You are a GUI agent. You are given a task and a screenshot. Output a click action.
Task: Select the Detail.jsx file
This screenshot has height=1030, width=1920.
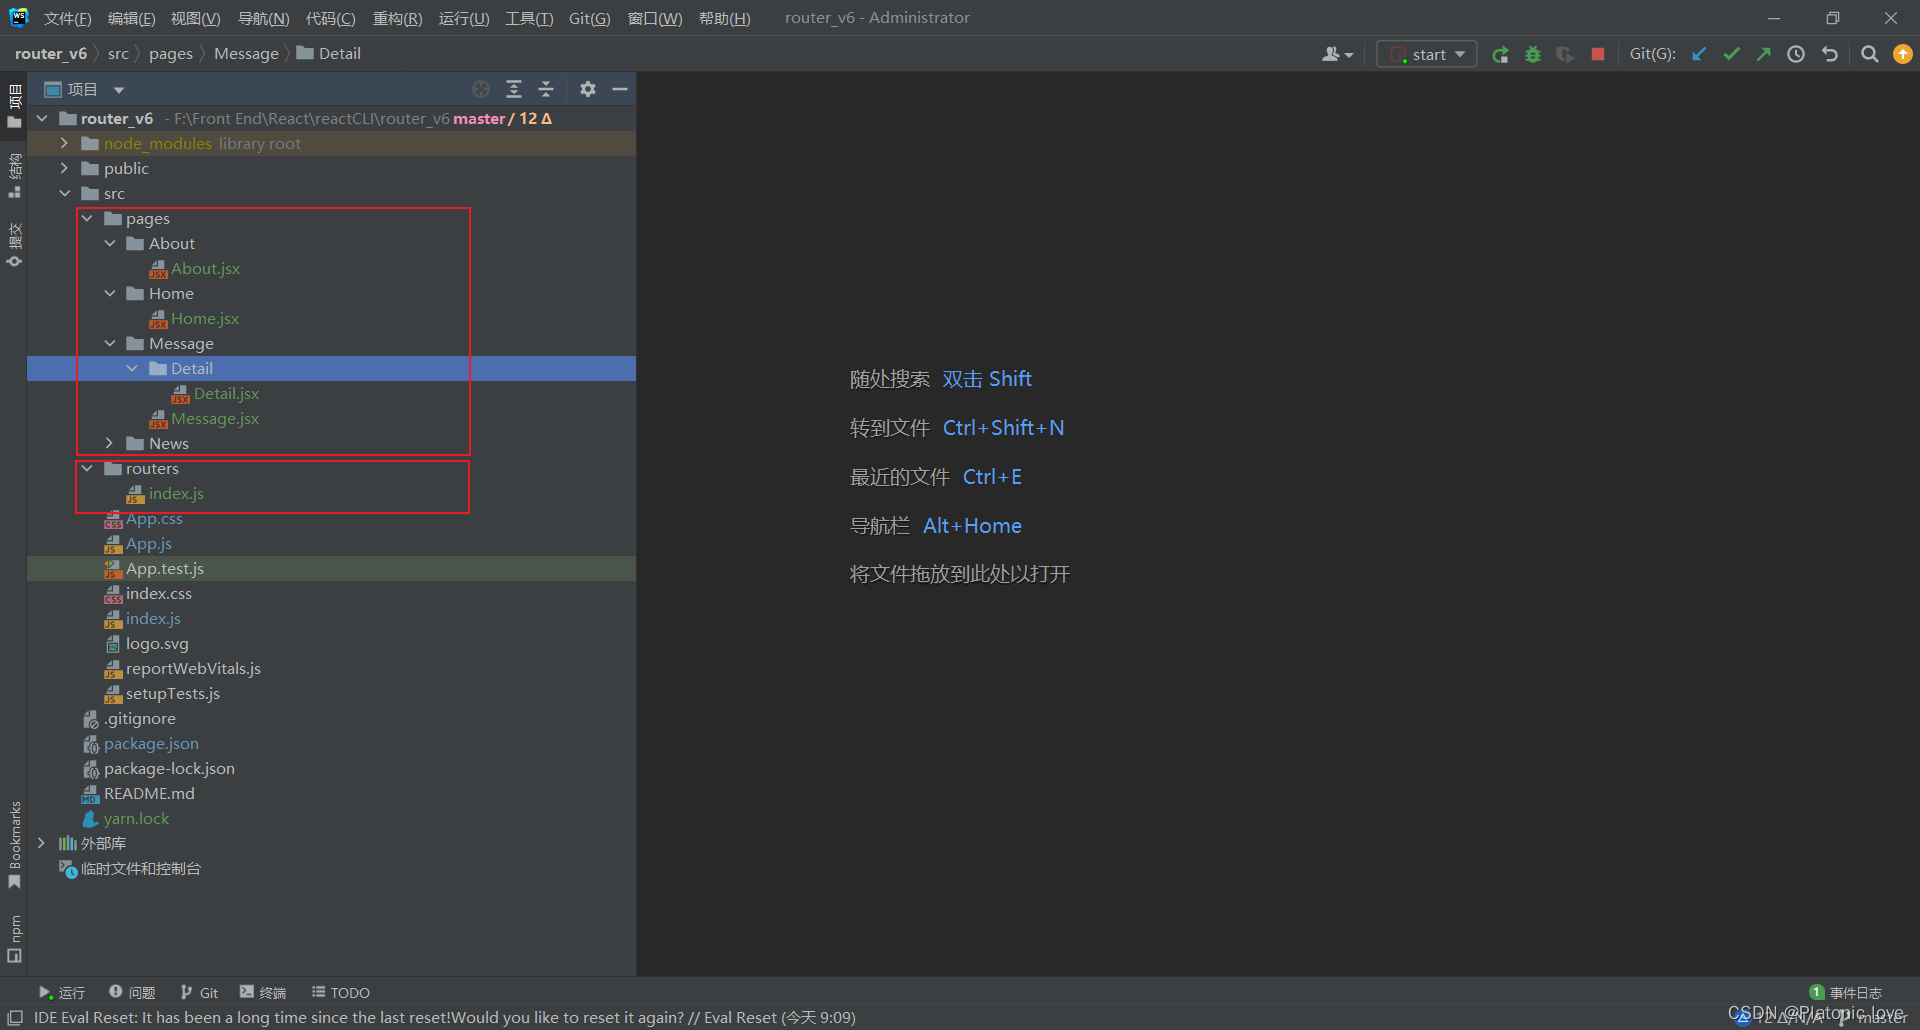(x=226, y=393)
